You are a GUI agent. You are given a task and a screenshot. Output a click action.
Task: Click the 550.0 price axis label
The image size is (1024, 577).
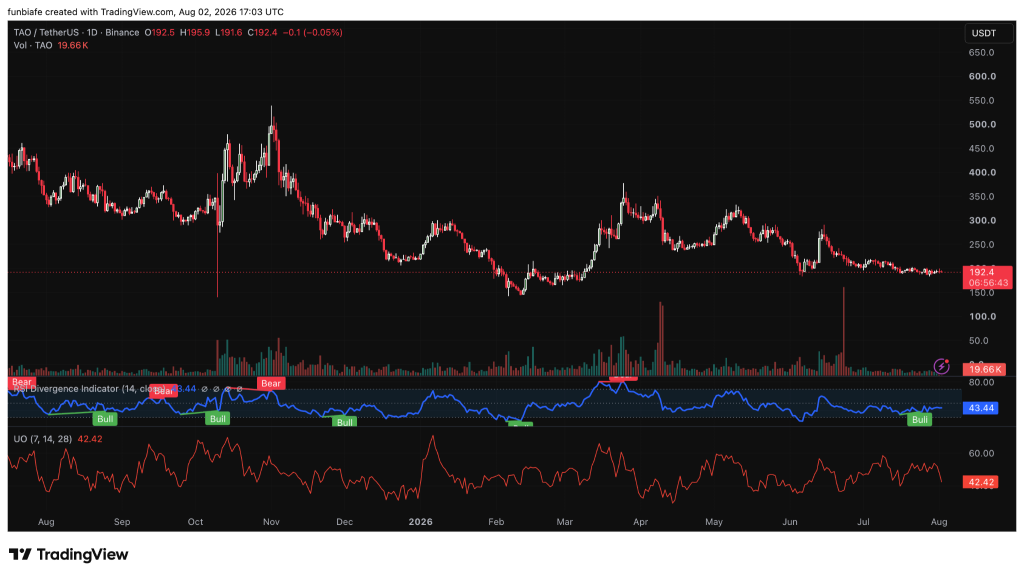tap(982, 101)
